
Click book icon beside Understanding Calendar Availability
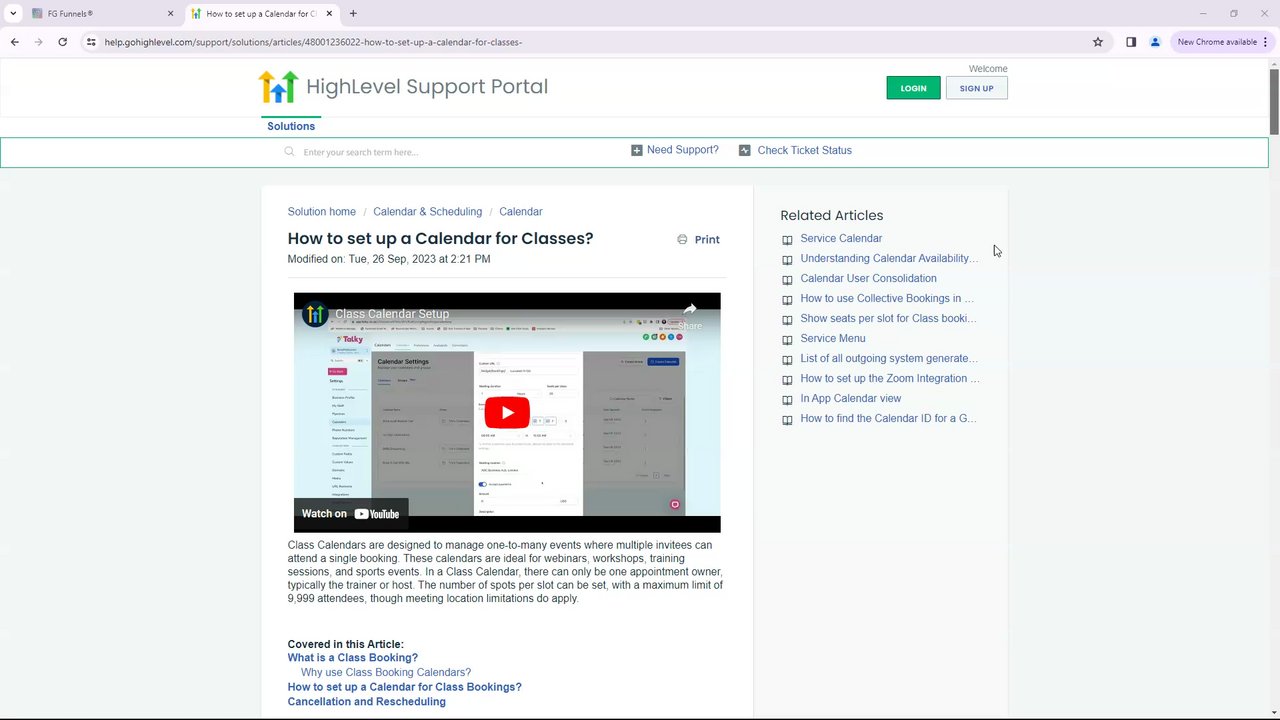point(787,260)
